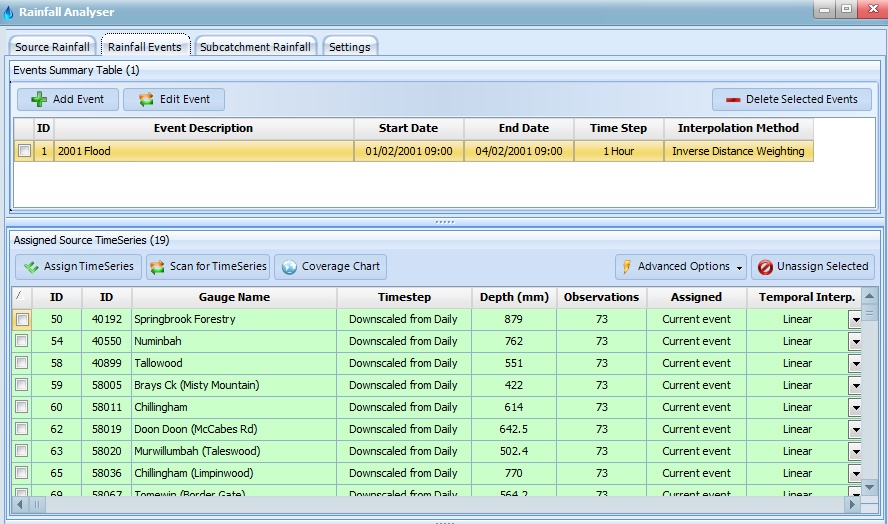
Task: Click the Unassign Selected prohibited icon
Action: click(765, 267)
